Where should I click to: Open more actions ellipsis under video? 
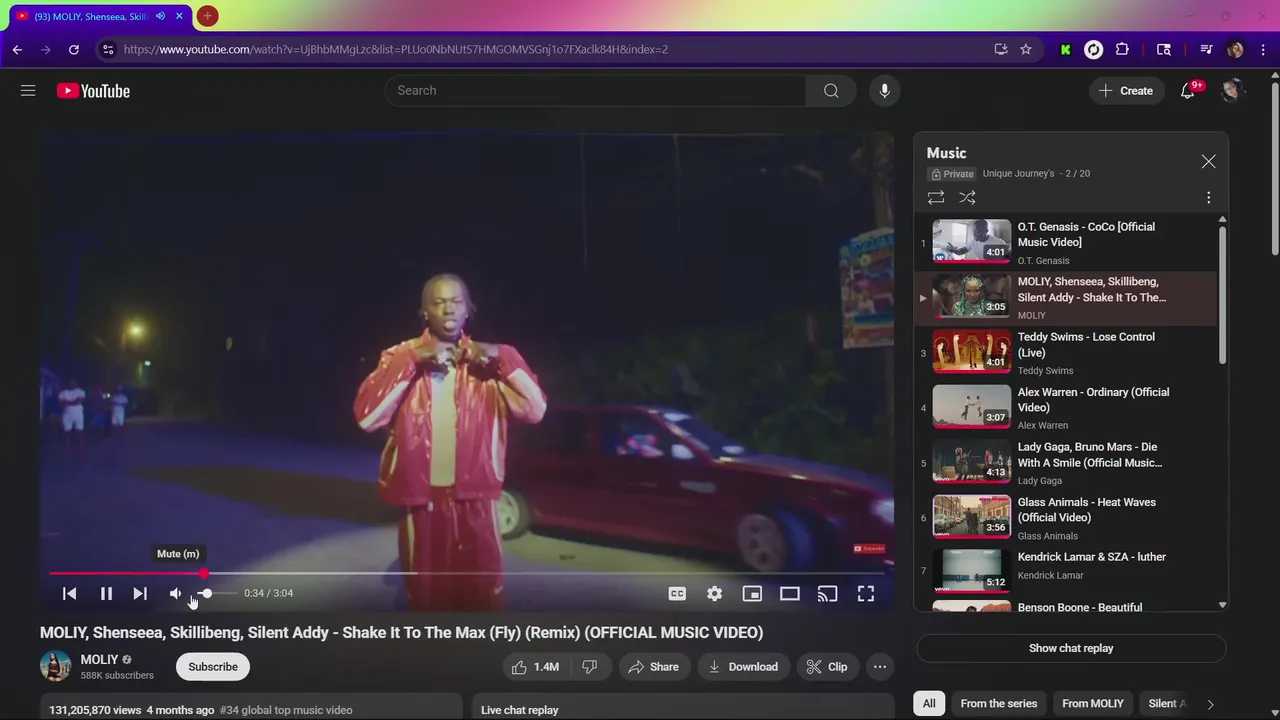880,667
